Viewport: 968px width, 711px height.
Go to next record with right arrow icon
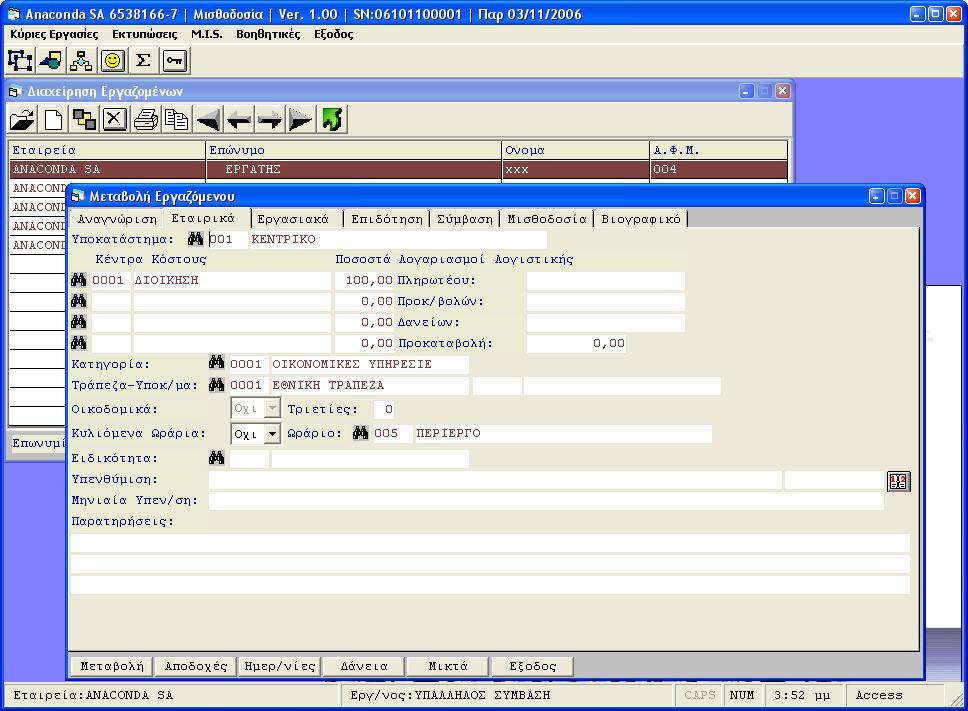[269, 120]
